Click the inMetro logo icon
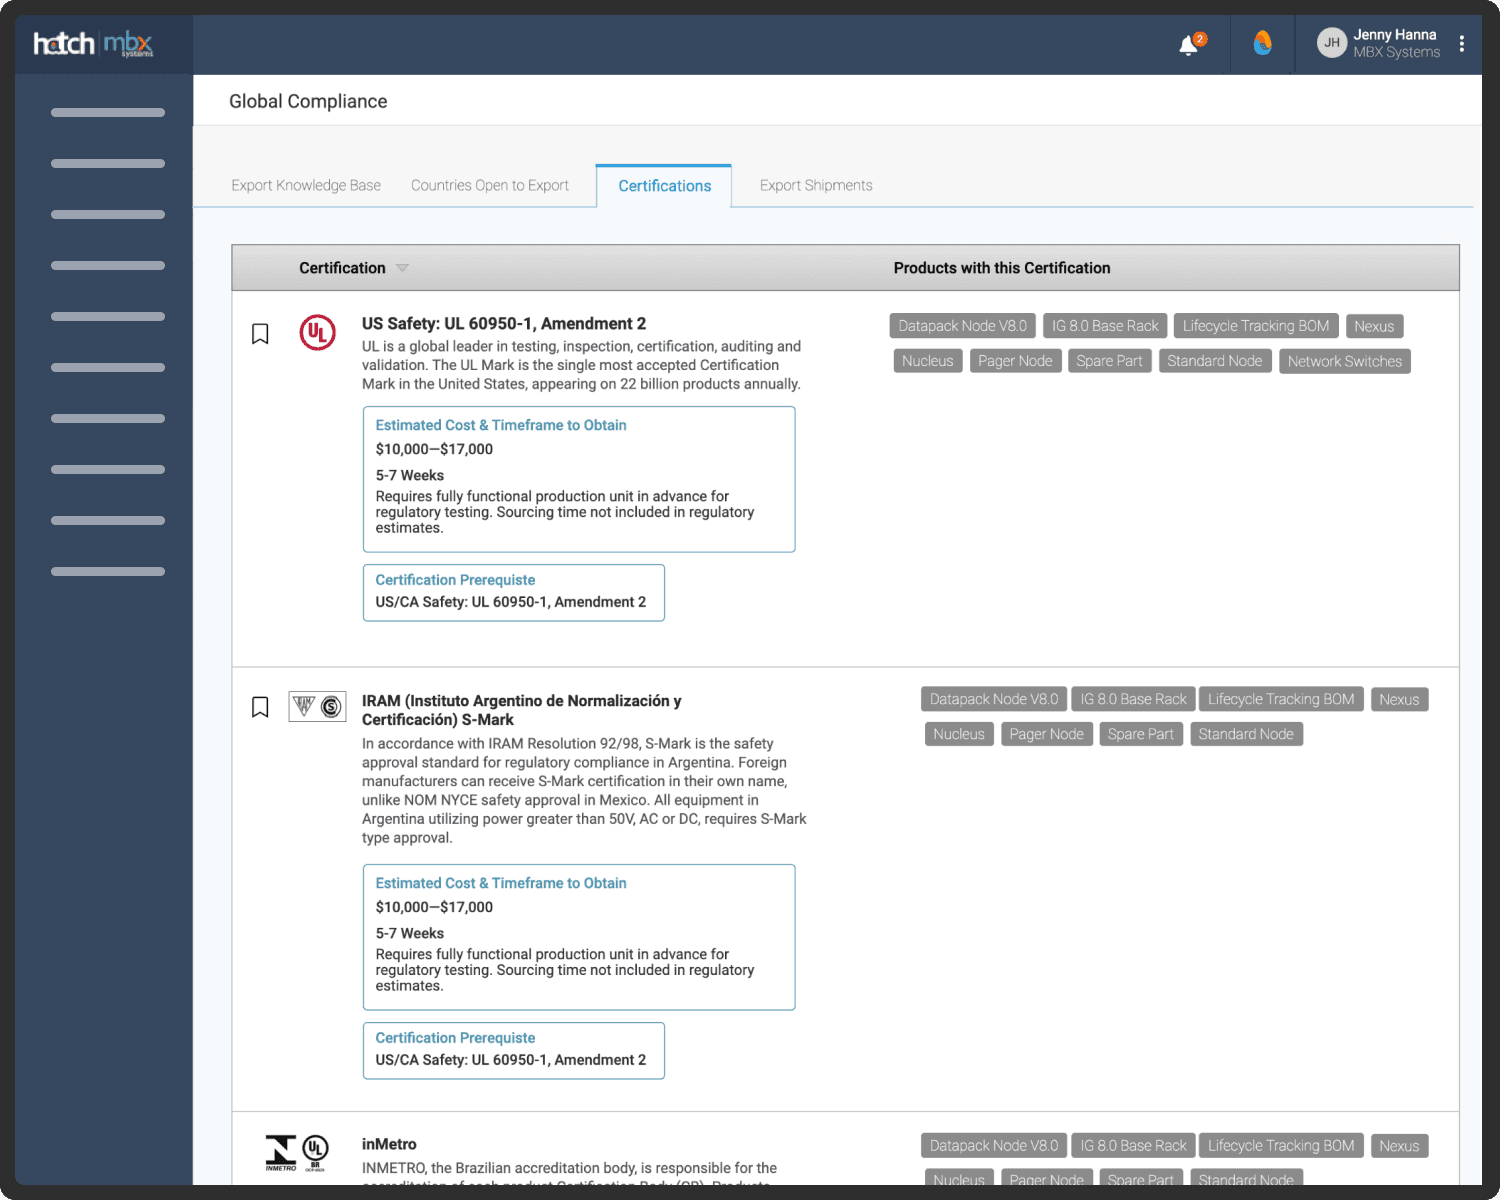 [297, 1153]
